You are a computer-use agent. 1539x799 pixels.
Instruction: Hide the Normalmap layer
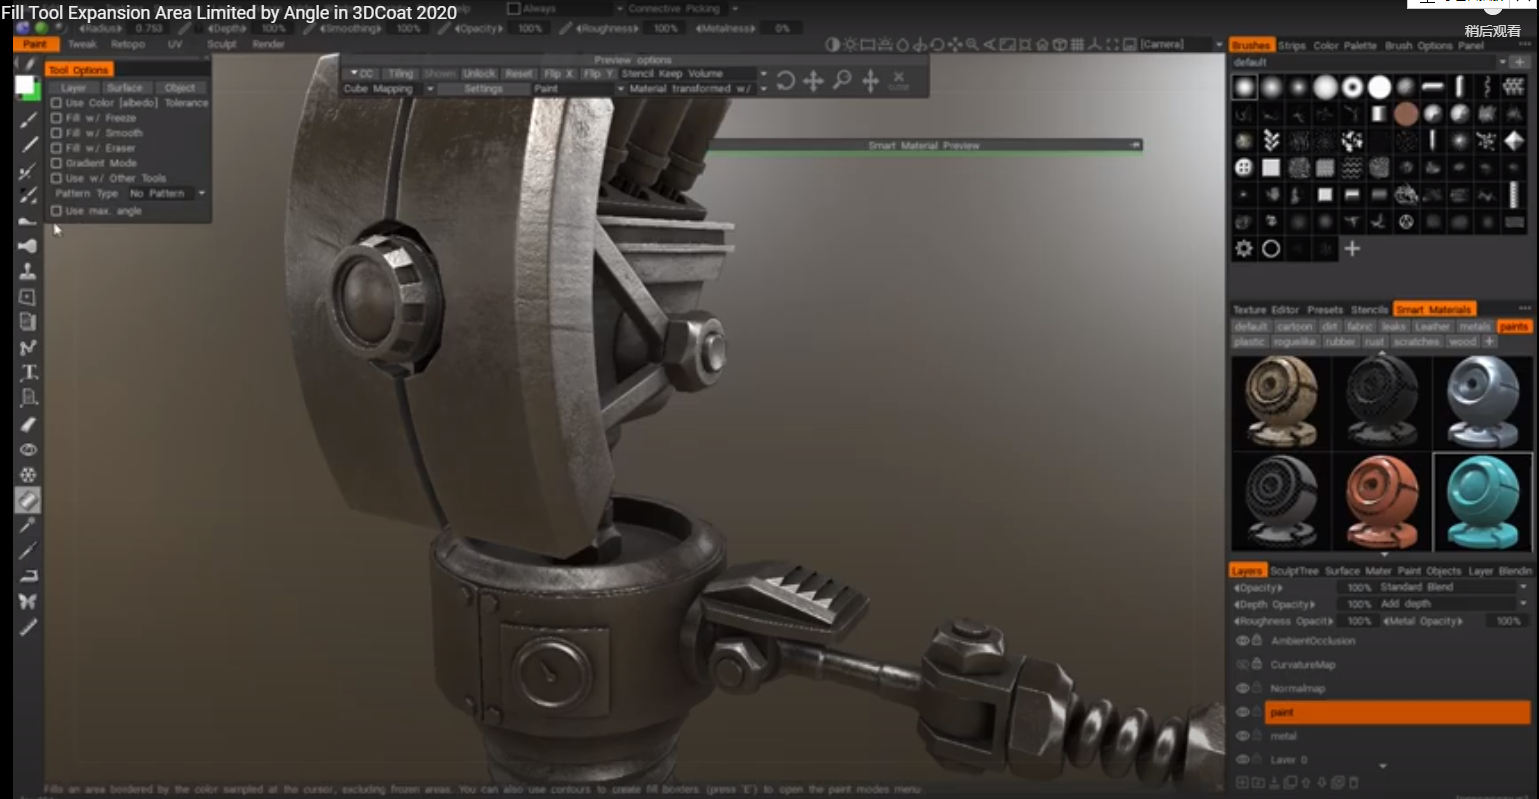point(1243,689)
